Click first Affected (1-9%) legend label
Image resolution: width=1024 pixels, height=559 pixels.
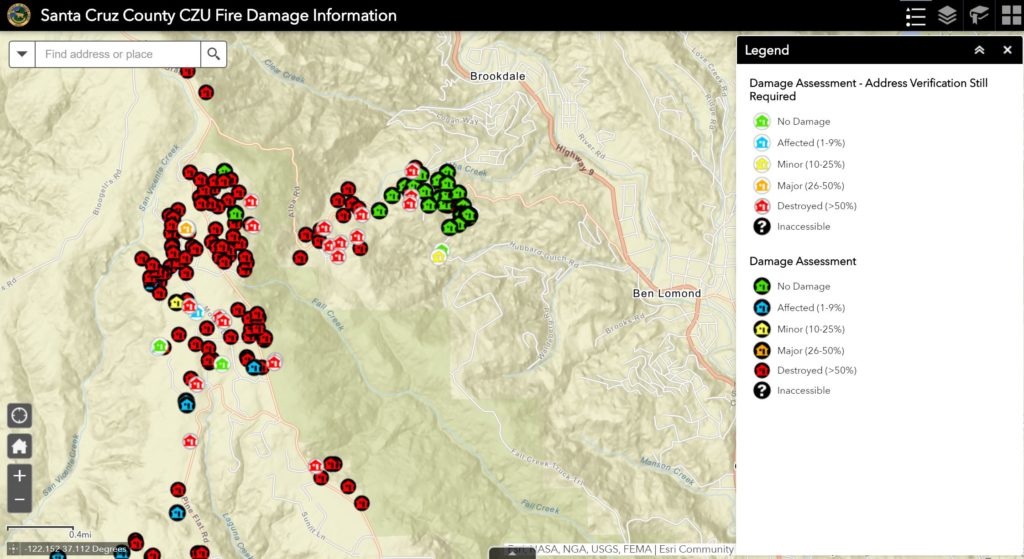pos(811,143)
